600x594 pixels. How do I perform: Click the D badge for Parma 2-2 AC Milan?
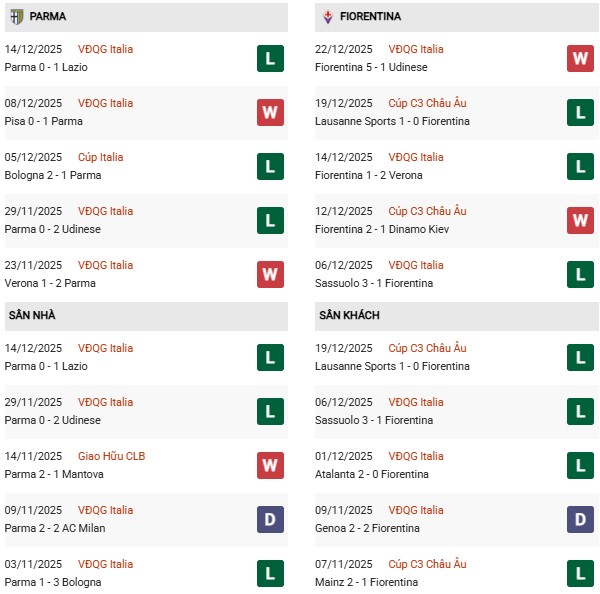269,519
